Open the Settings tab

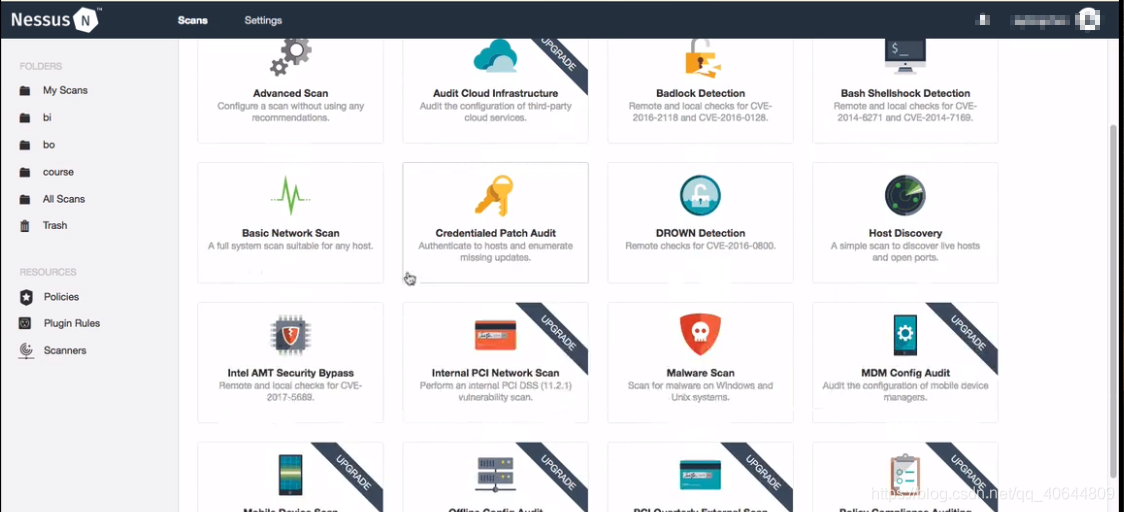263,20
